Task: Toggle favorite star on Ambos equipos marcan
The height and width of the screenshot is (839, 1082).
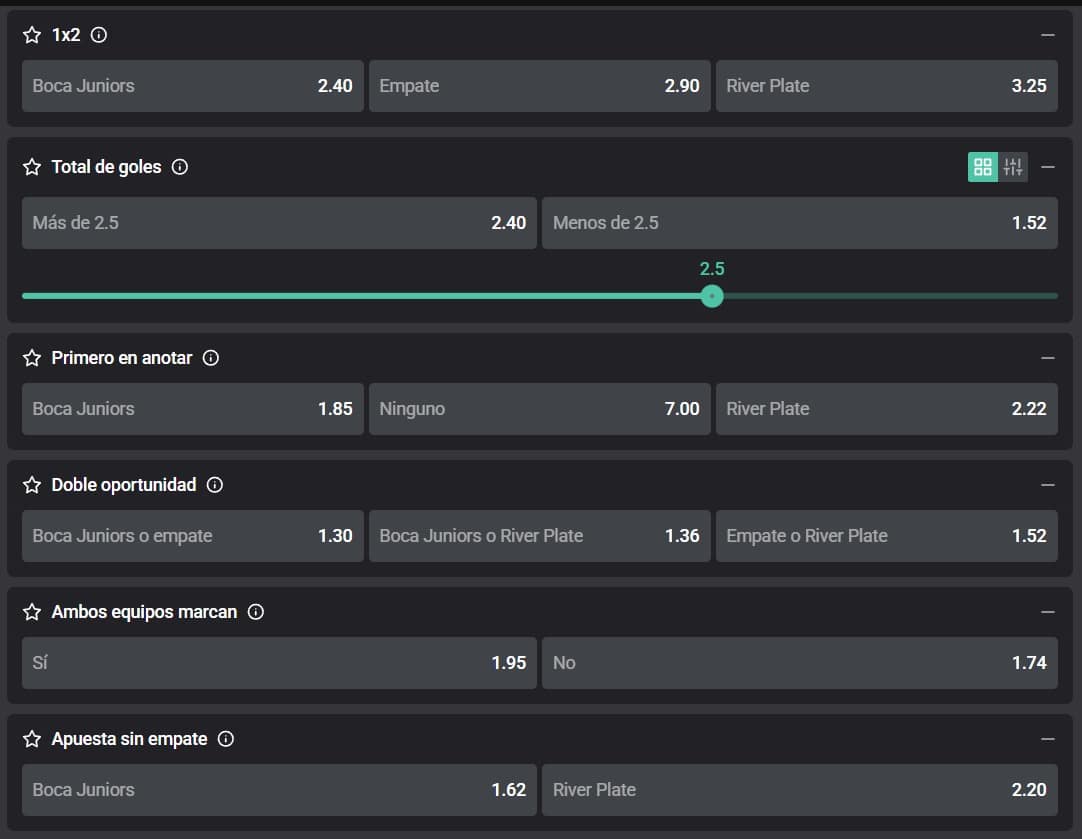Action: [32, 612]
